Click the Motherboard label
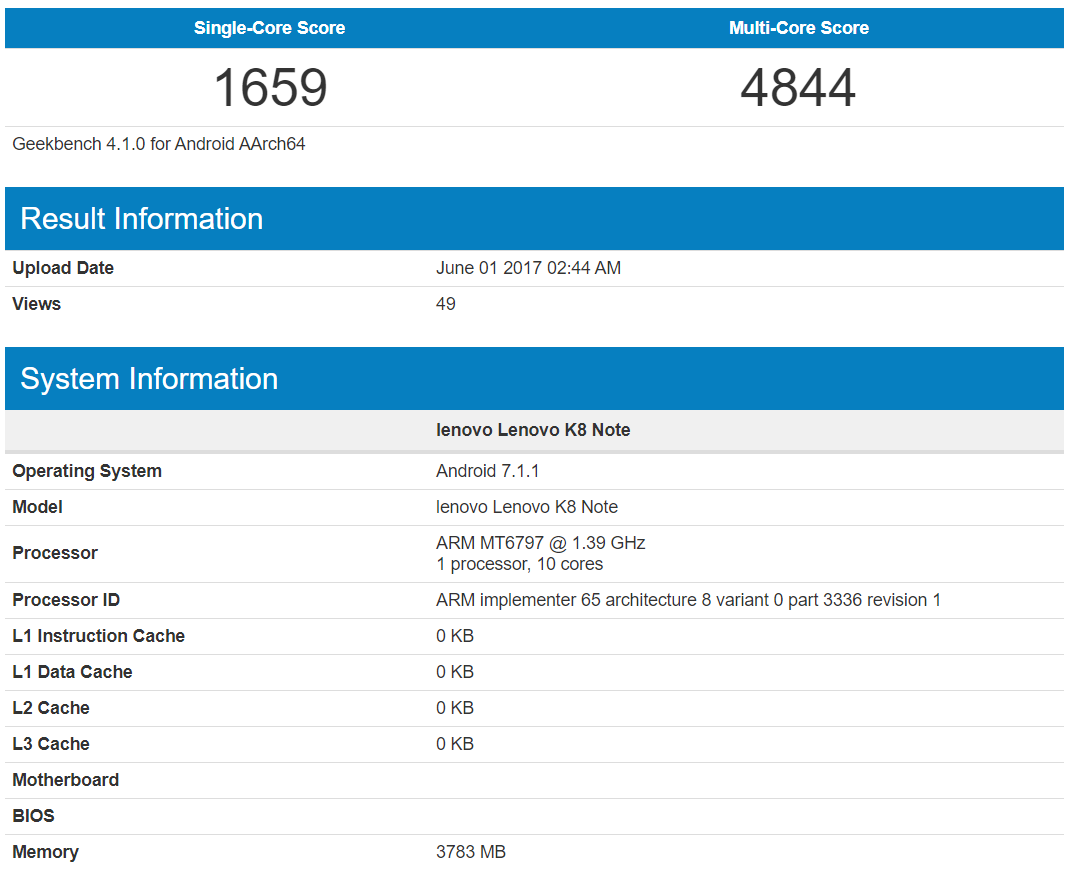Image resolution: width=1090 pixels, height=882 pixels. tap(65, 781)
